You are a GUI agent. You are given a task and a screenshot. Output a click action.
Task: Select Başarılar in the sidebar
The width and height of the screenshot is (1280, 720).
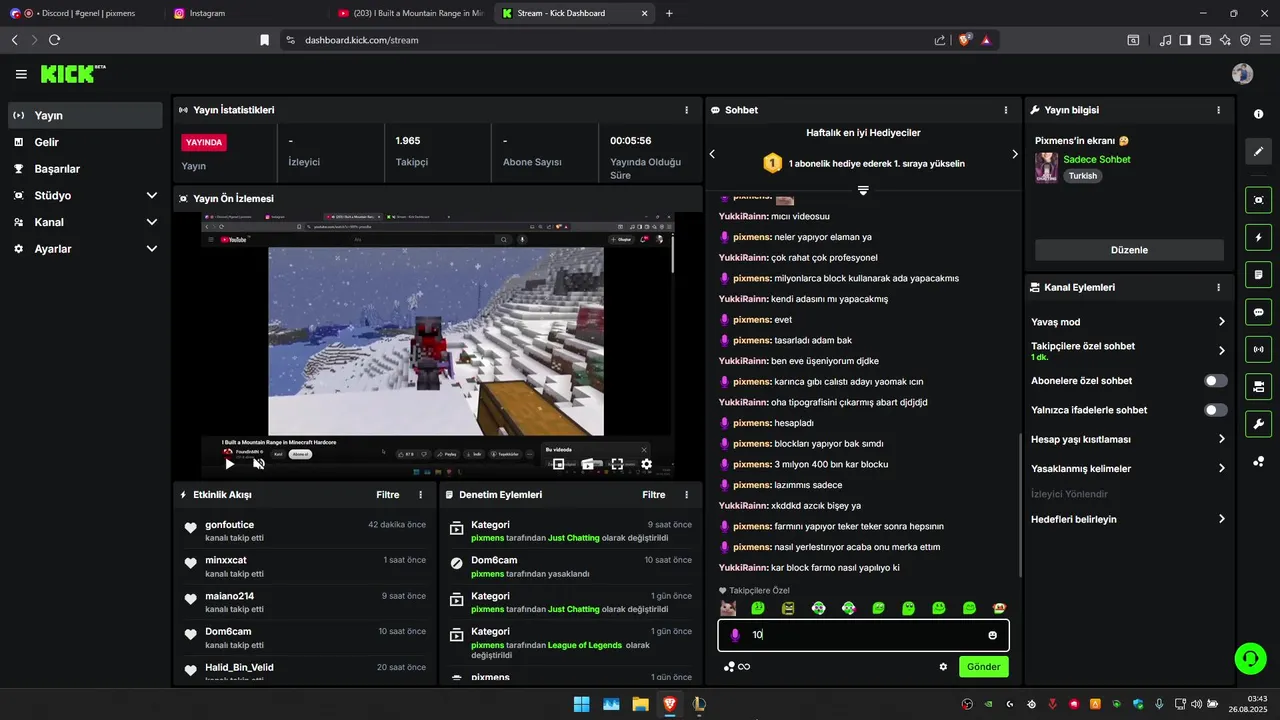[x=85, y=169]
